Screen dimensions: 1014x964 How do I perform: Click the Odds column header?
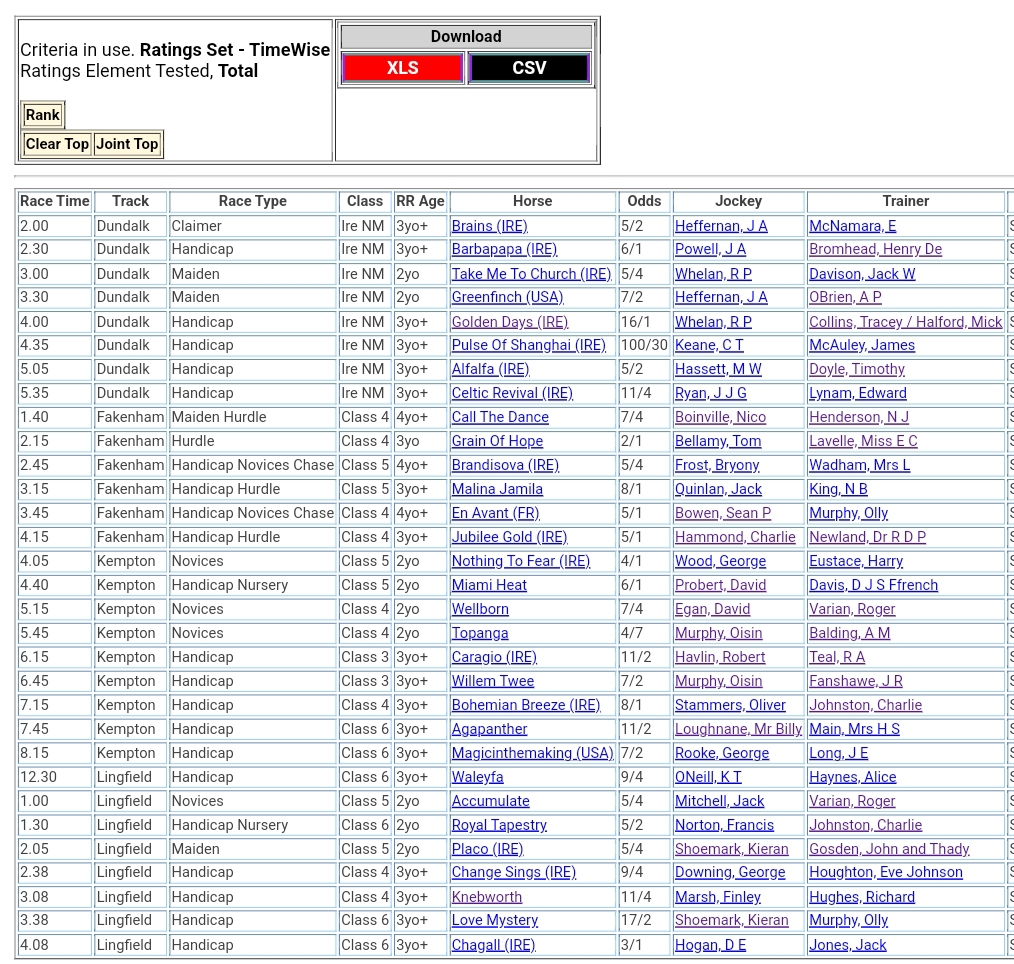[644, 201]
